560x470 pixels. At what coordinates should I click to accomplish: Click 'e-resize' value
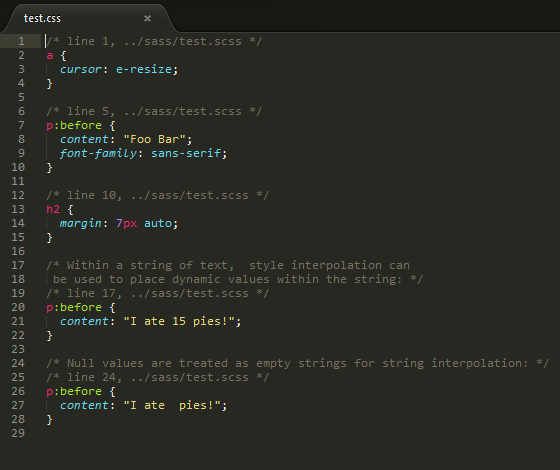tap(144, 69)
